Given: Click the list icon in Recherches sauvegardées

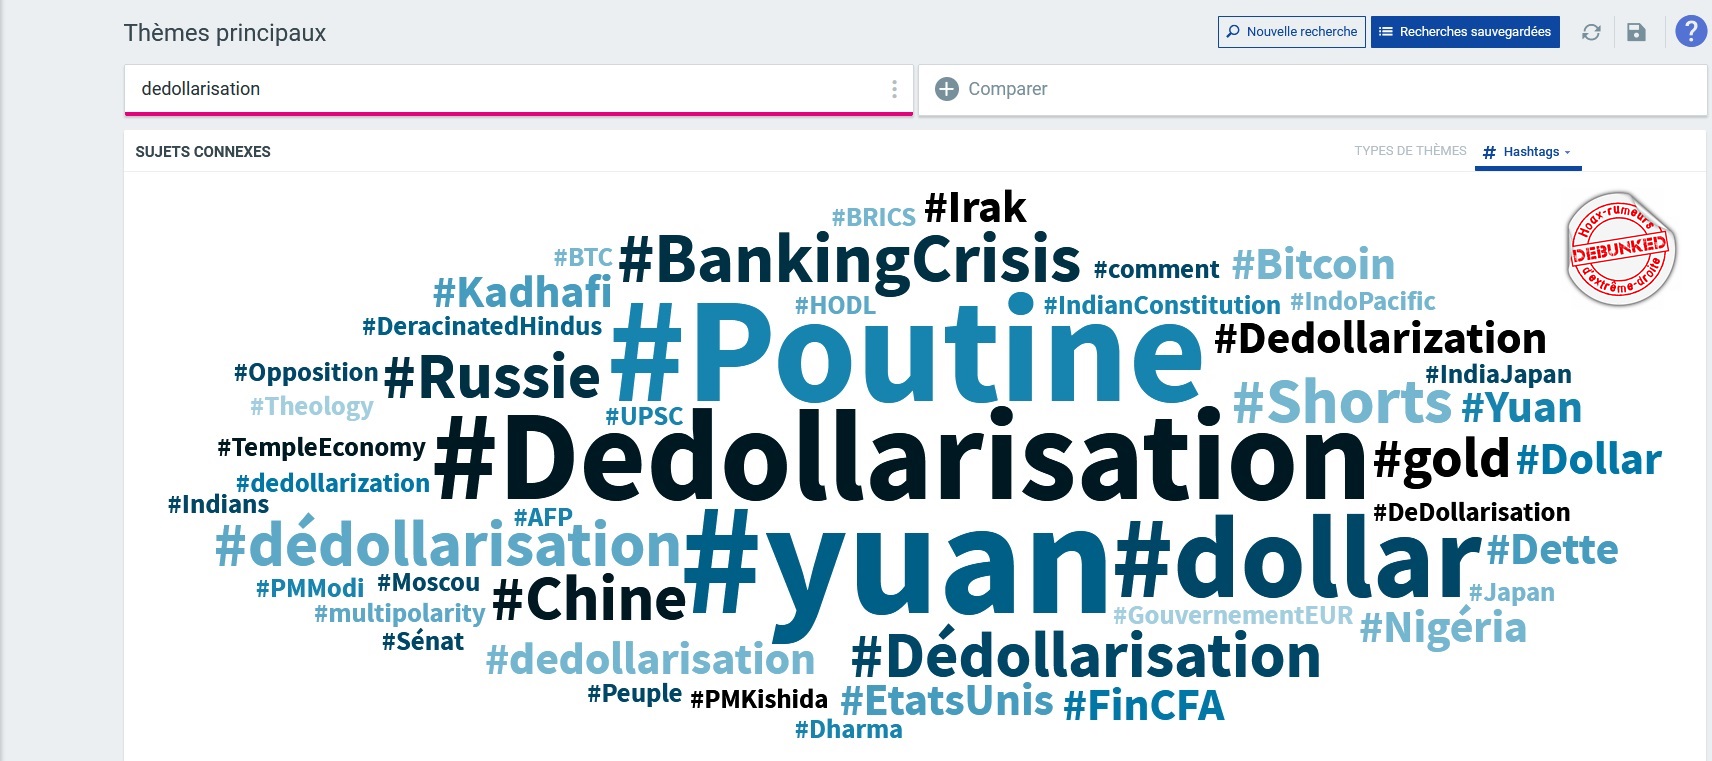Looking at the screenshot, I should 1385,32.
